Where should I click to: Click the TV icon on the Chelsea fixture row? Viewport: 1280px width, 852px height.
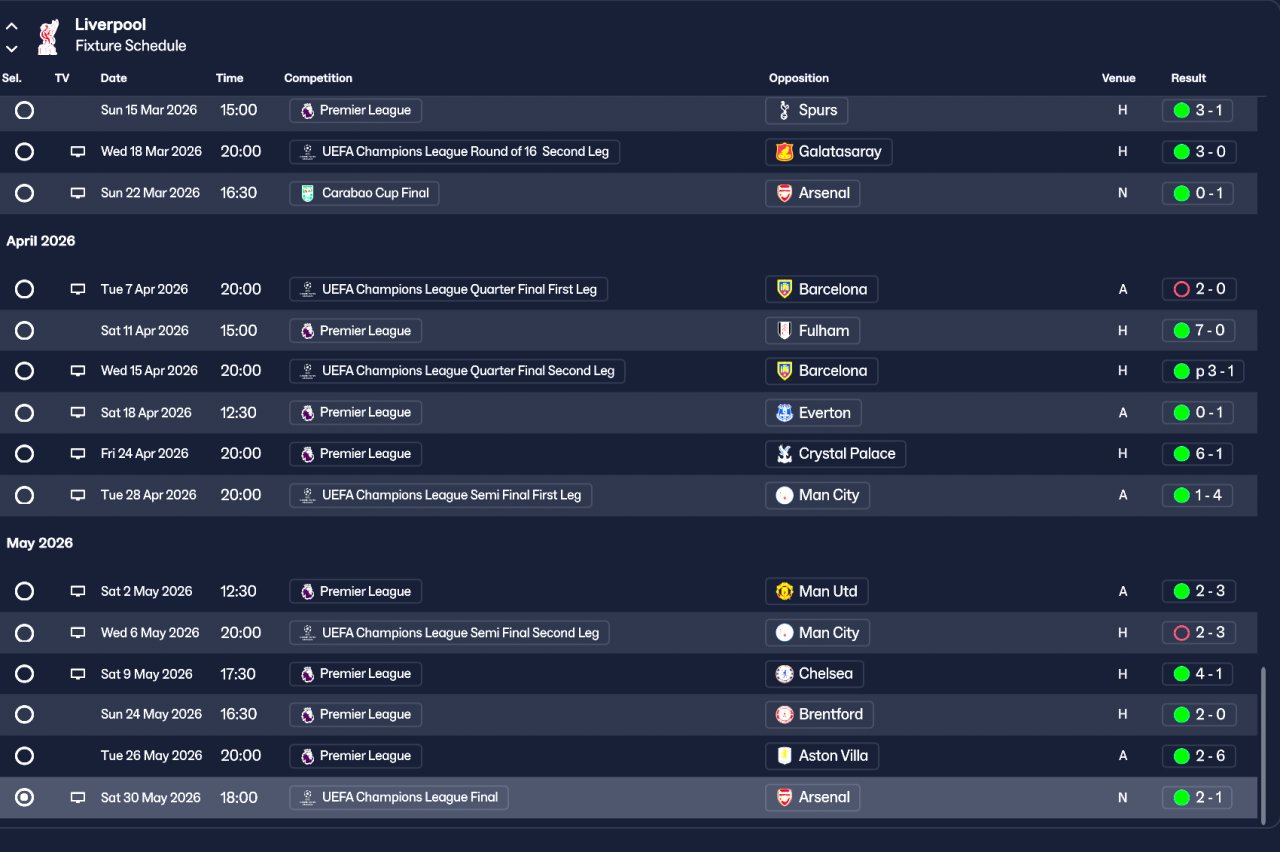tap(78, 674)
